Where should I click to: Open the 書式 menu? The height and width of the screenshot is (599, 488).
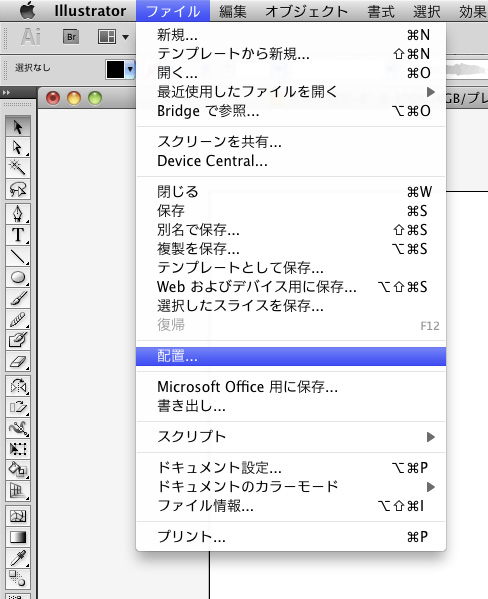[381, 11]
